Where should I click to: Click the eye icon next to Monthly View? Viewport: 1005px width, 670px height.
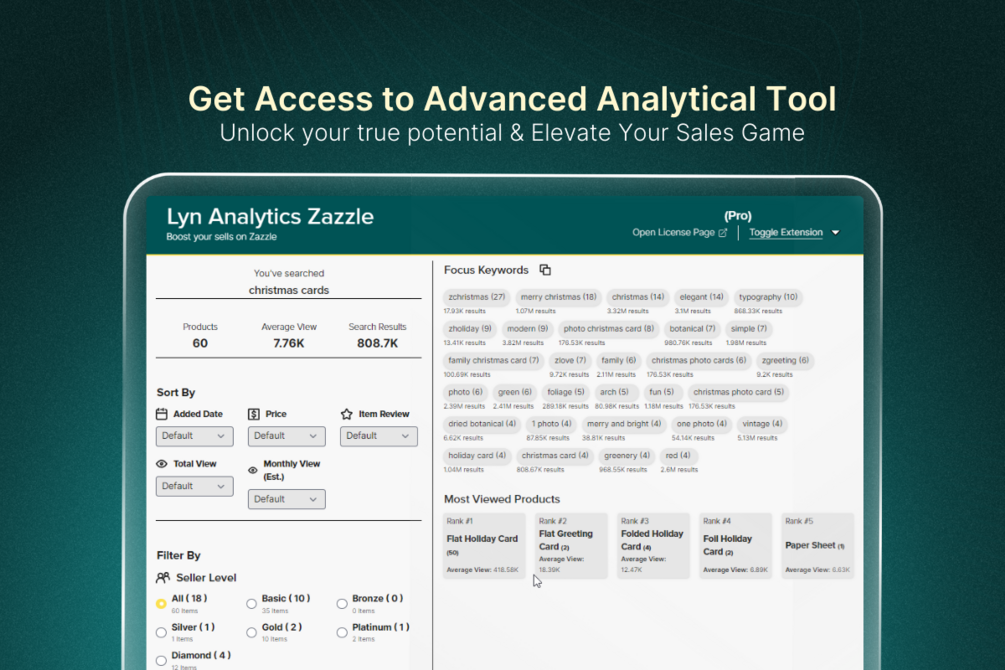point(253,470)
